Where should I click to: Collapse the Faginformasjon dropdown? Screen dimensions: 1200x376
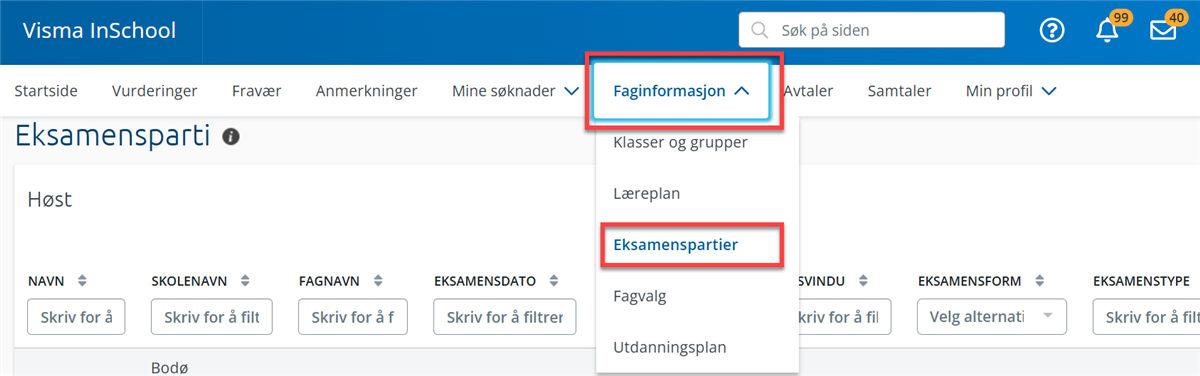click(681, 91)
